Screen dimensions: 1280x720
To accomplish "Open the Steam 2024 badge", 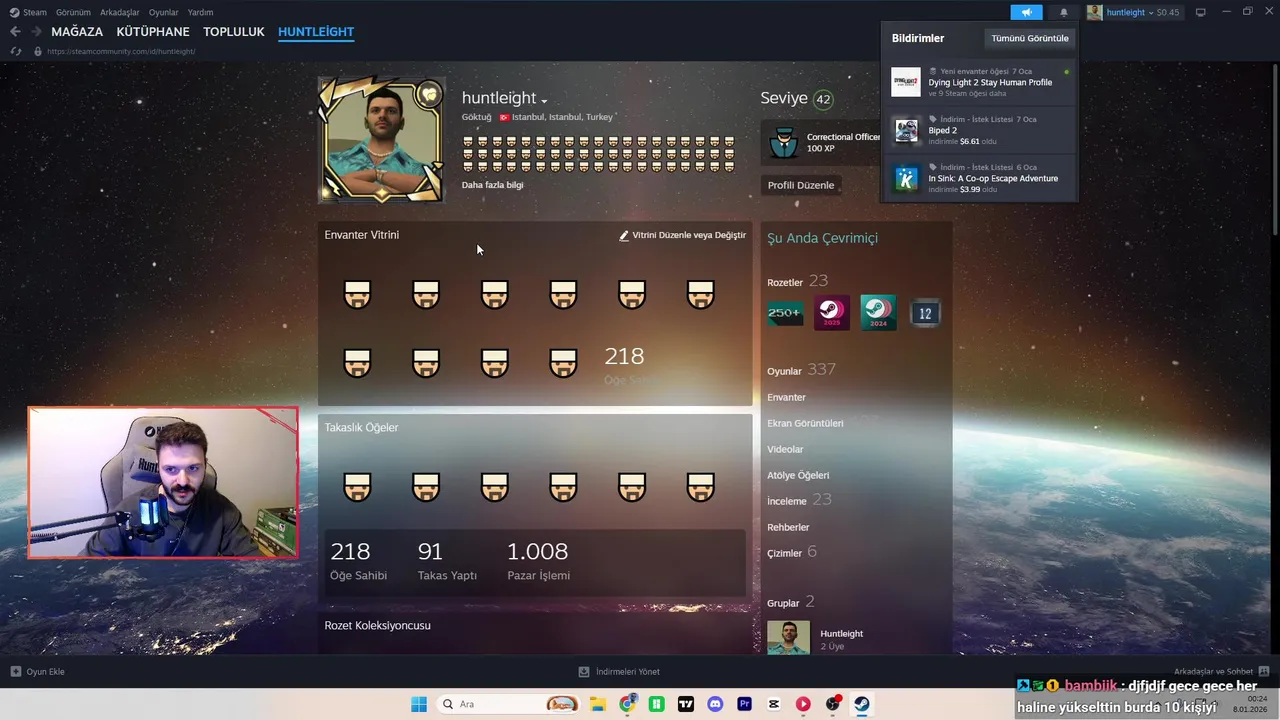I will coord(878,313).
